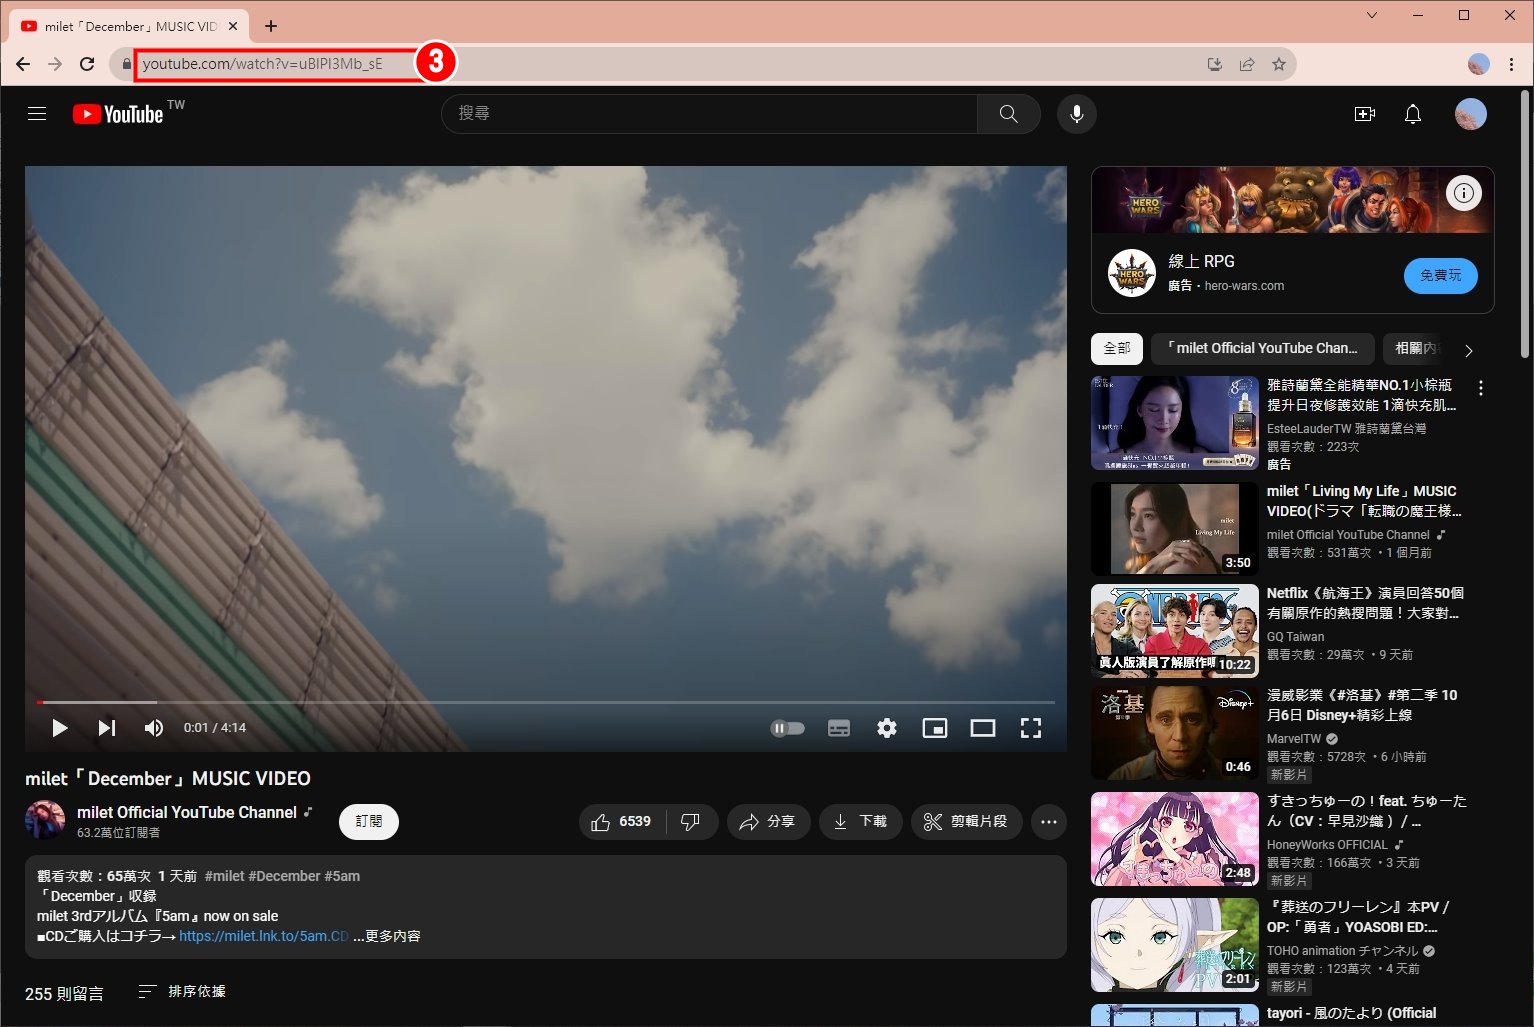This screenshot has width=1534, height=1027.
Task: Click the 剪輯片段 clip button
Action: click(966, 822)
